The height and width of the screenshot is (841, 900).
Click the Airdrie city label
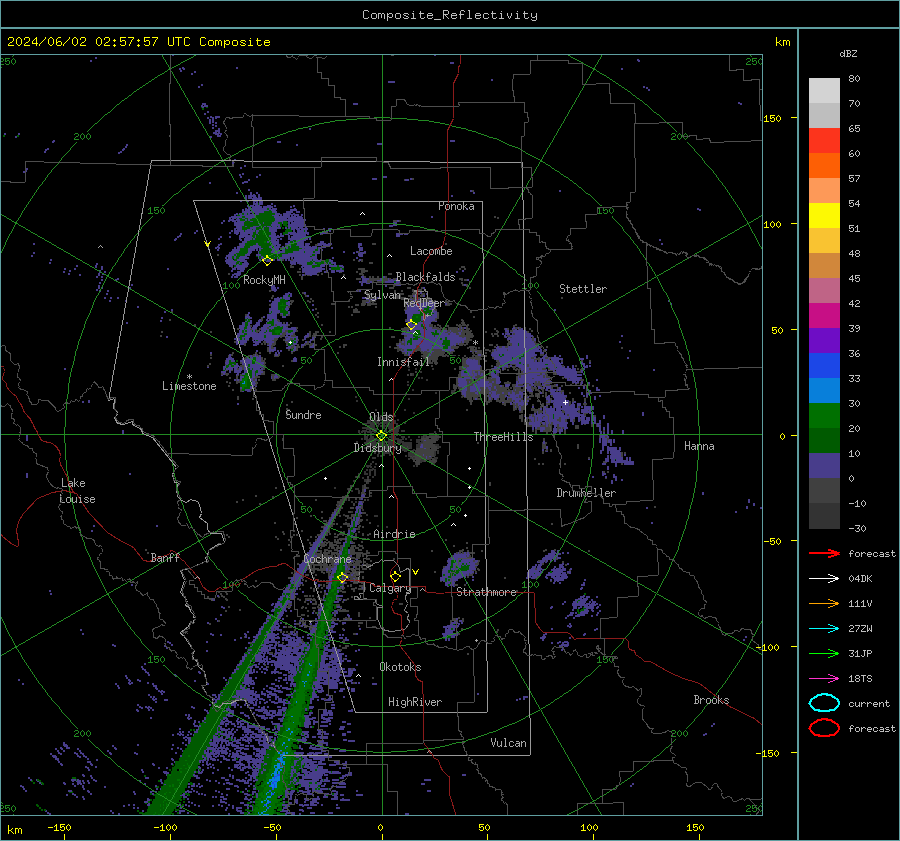tap(394, 534)
